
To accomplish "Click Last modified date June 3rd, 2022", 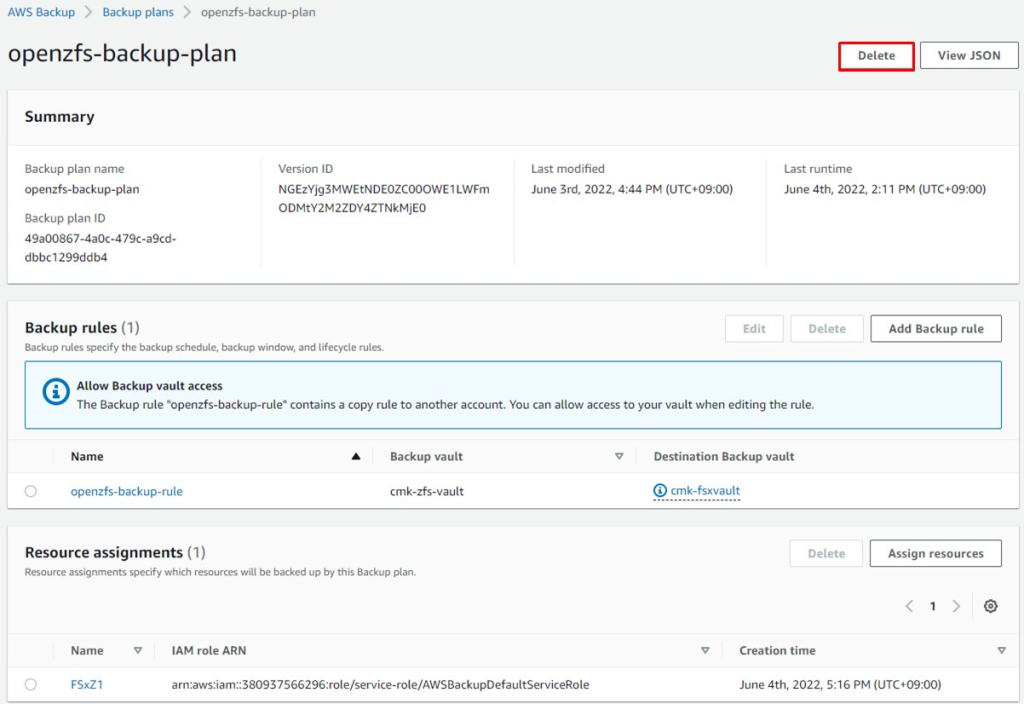I will pos(632,189).
